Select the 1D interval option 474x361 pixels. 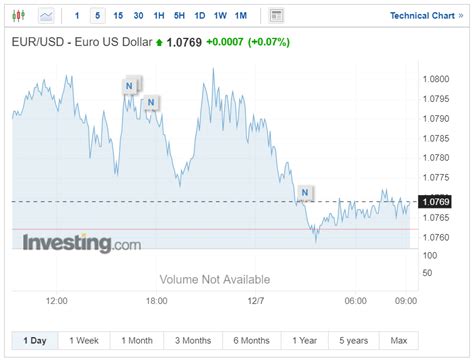(200, 16)
